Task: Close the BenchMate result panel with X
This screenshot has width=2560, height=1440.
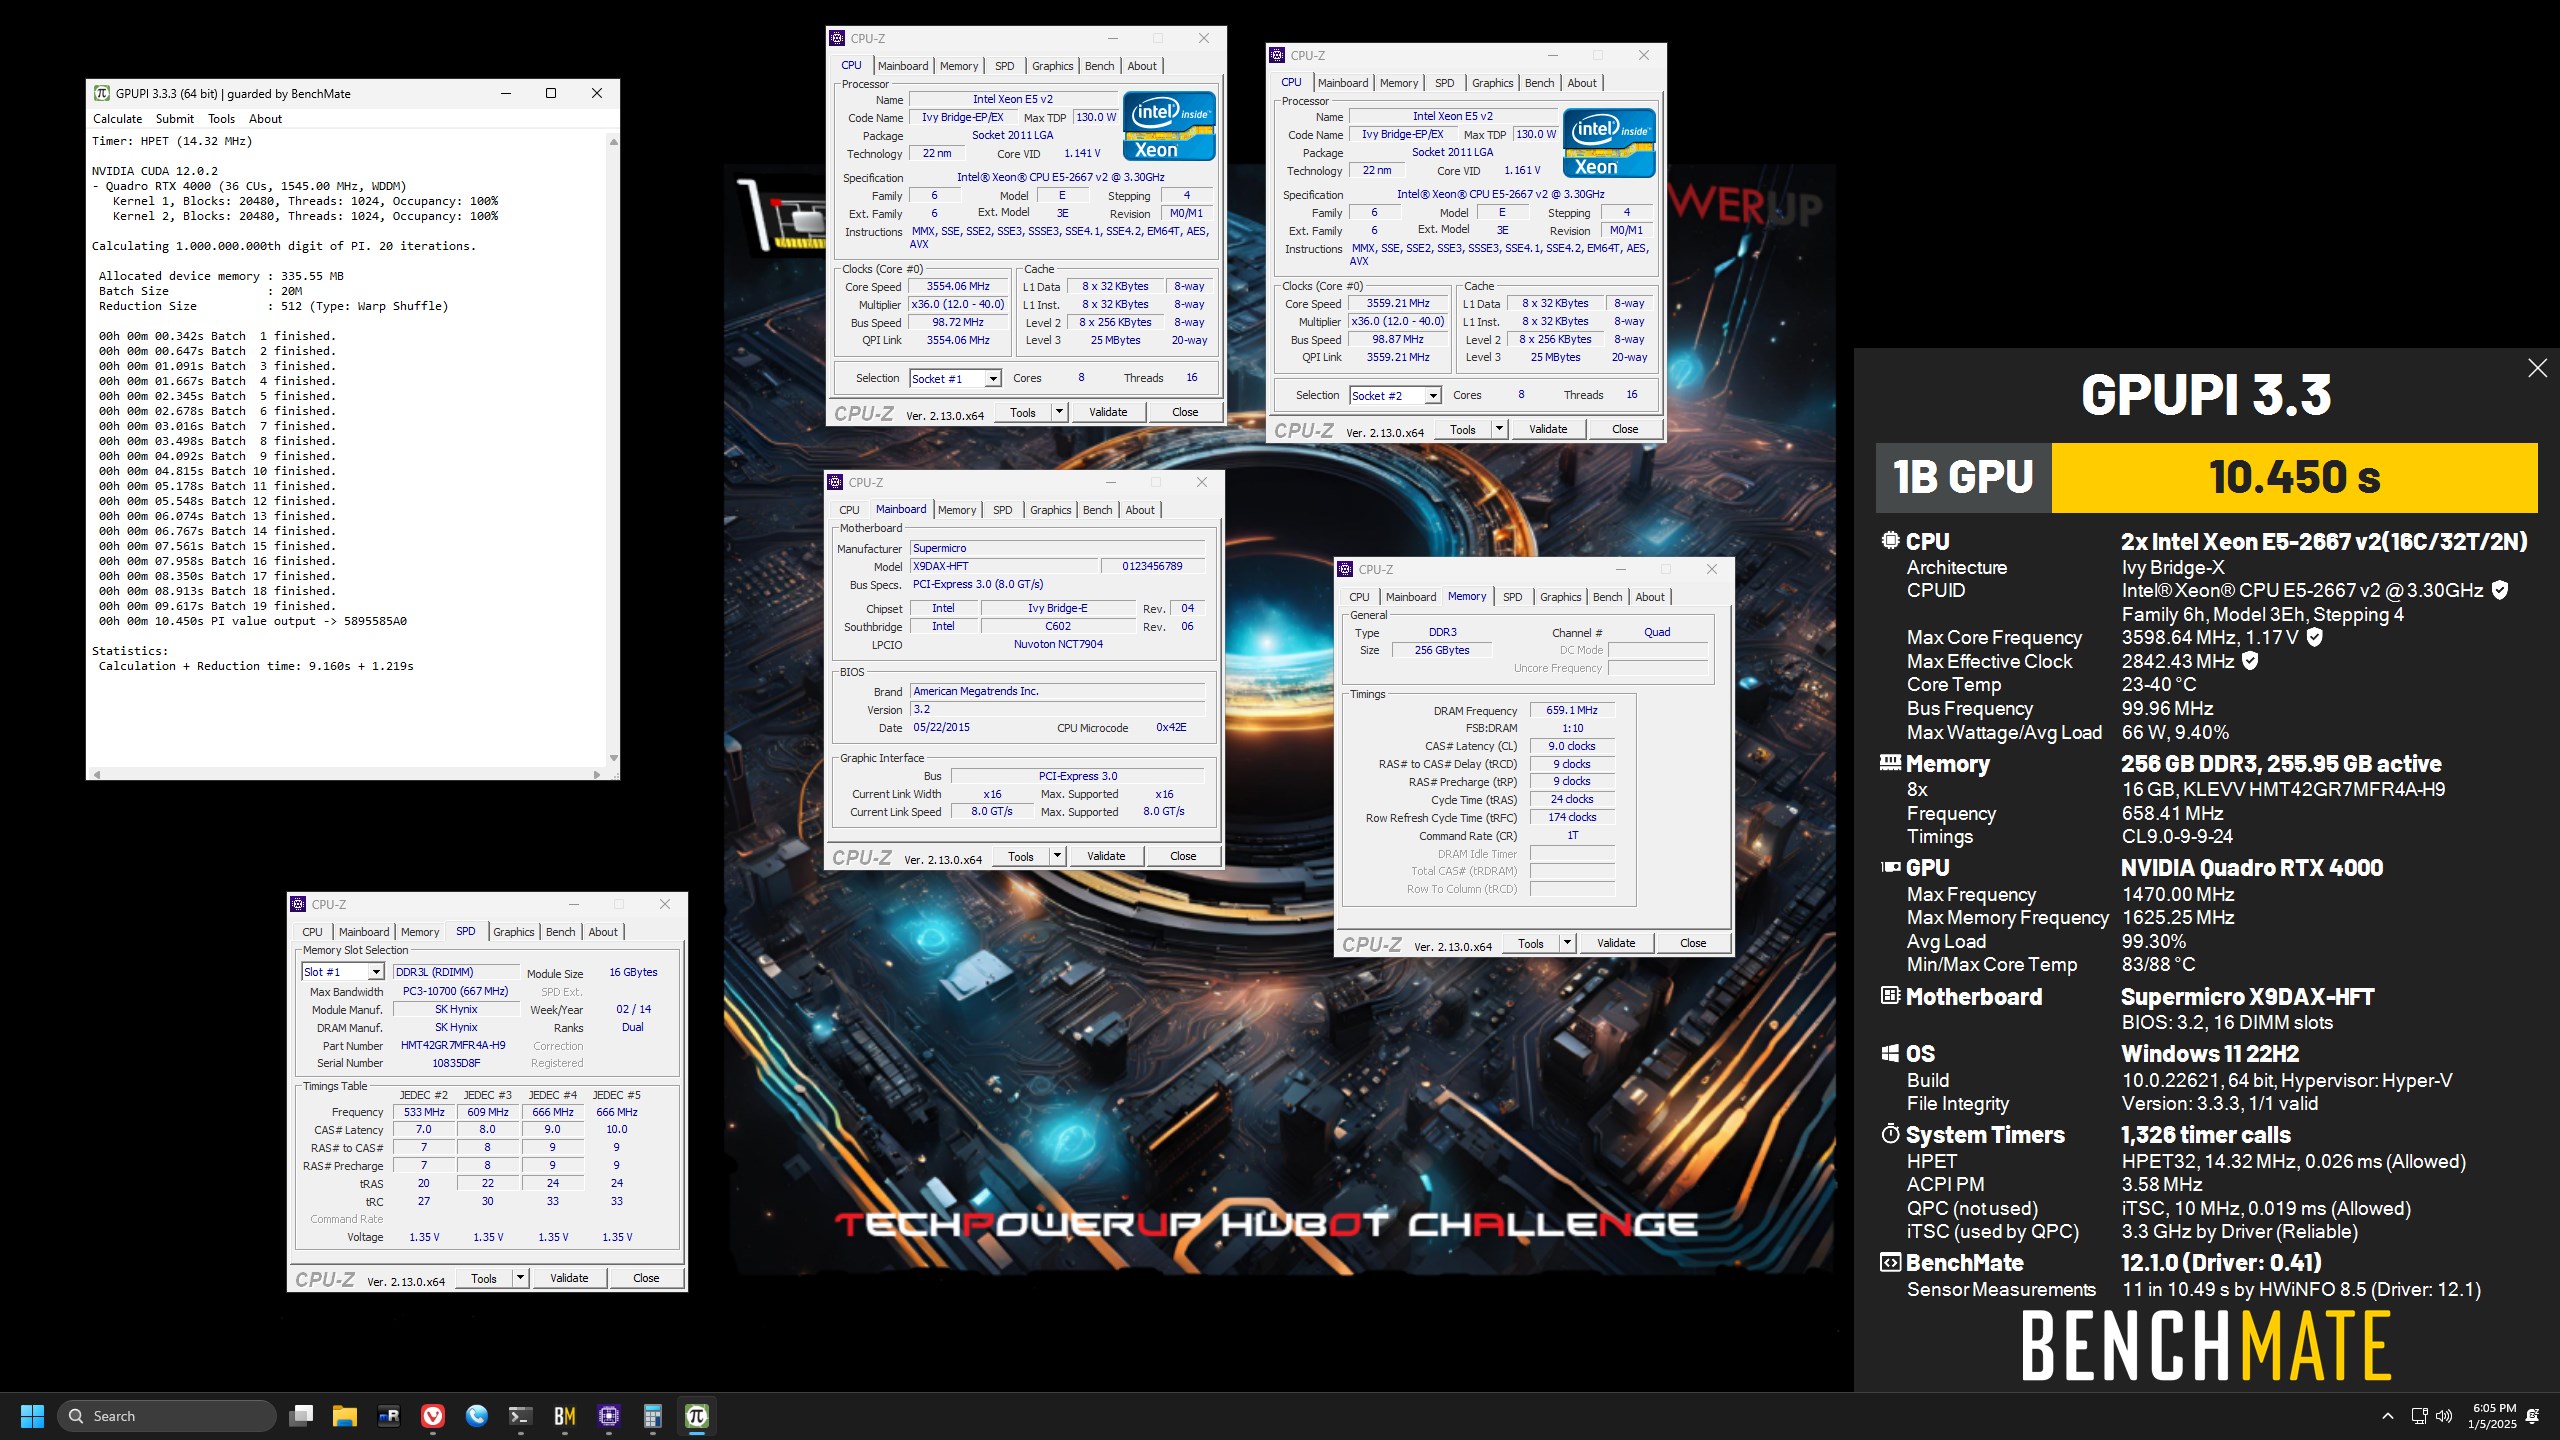Action: (x=2537, y=368)
